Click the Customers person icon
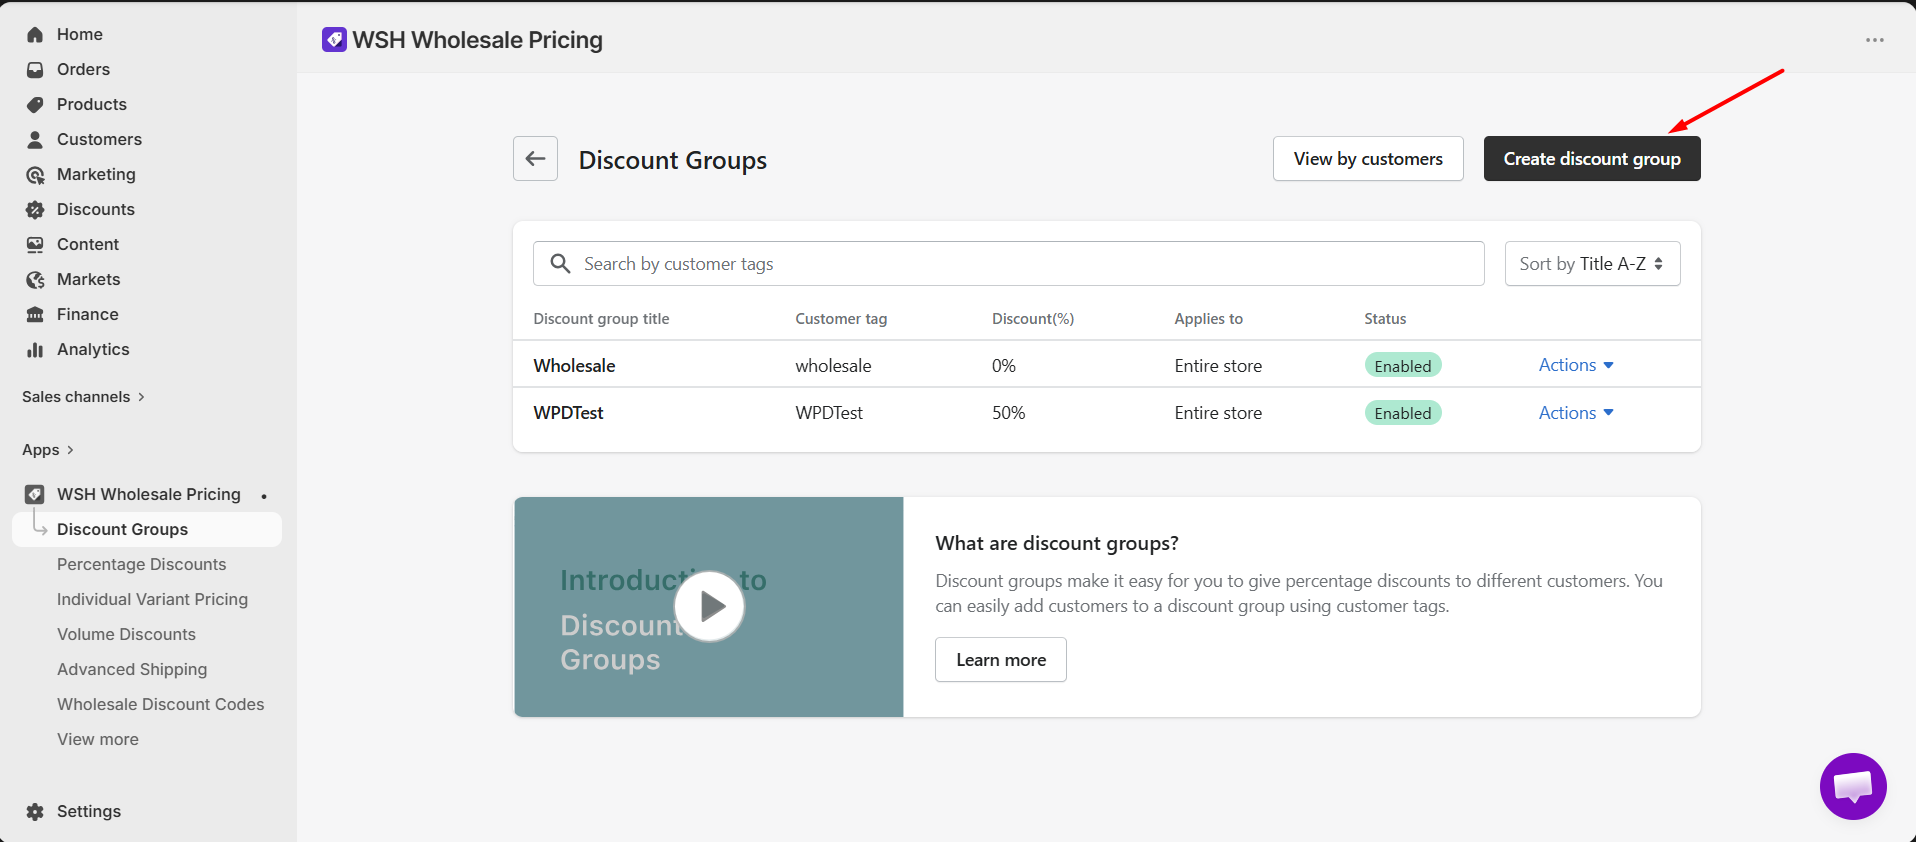This screenshot has width=1916, height=842. coord(35,140)
